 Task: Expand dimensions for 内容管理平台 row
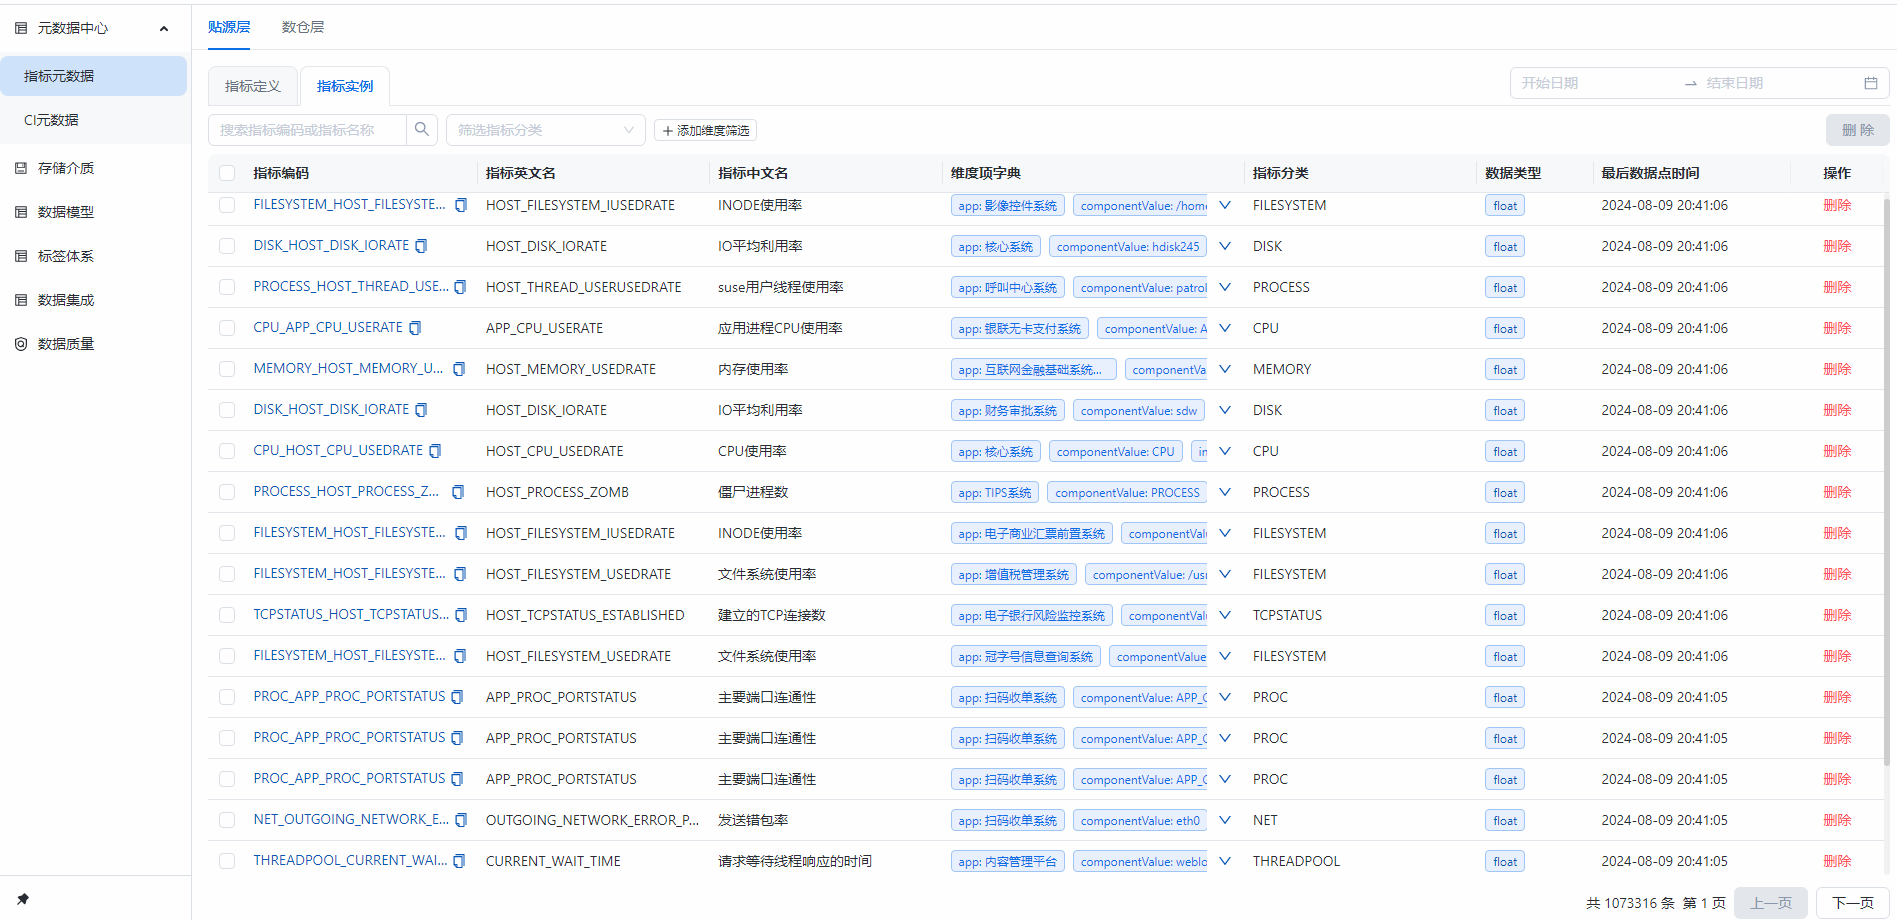pyautogui.click(x=1225, y=861)
